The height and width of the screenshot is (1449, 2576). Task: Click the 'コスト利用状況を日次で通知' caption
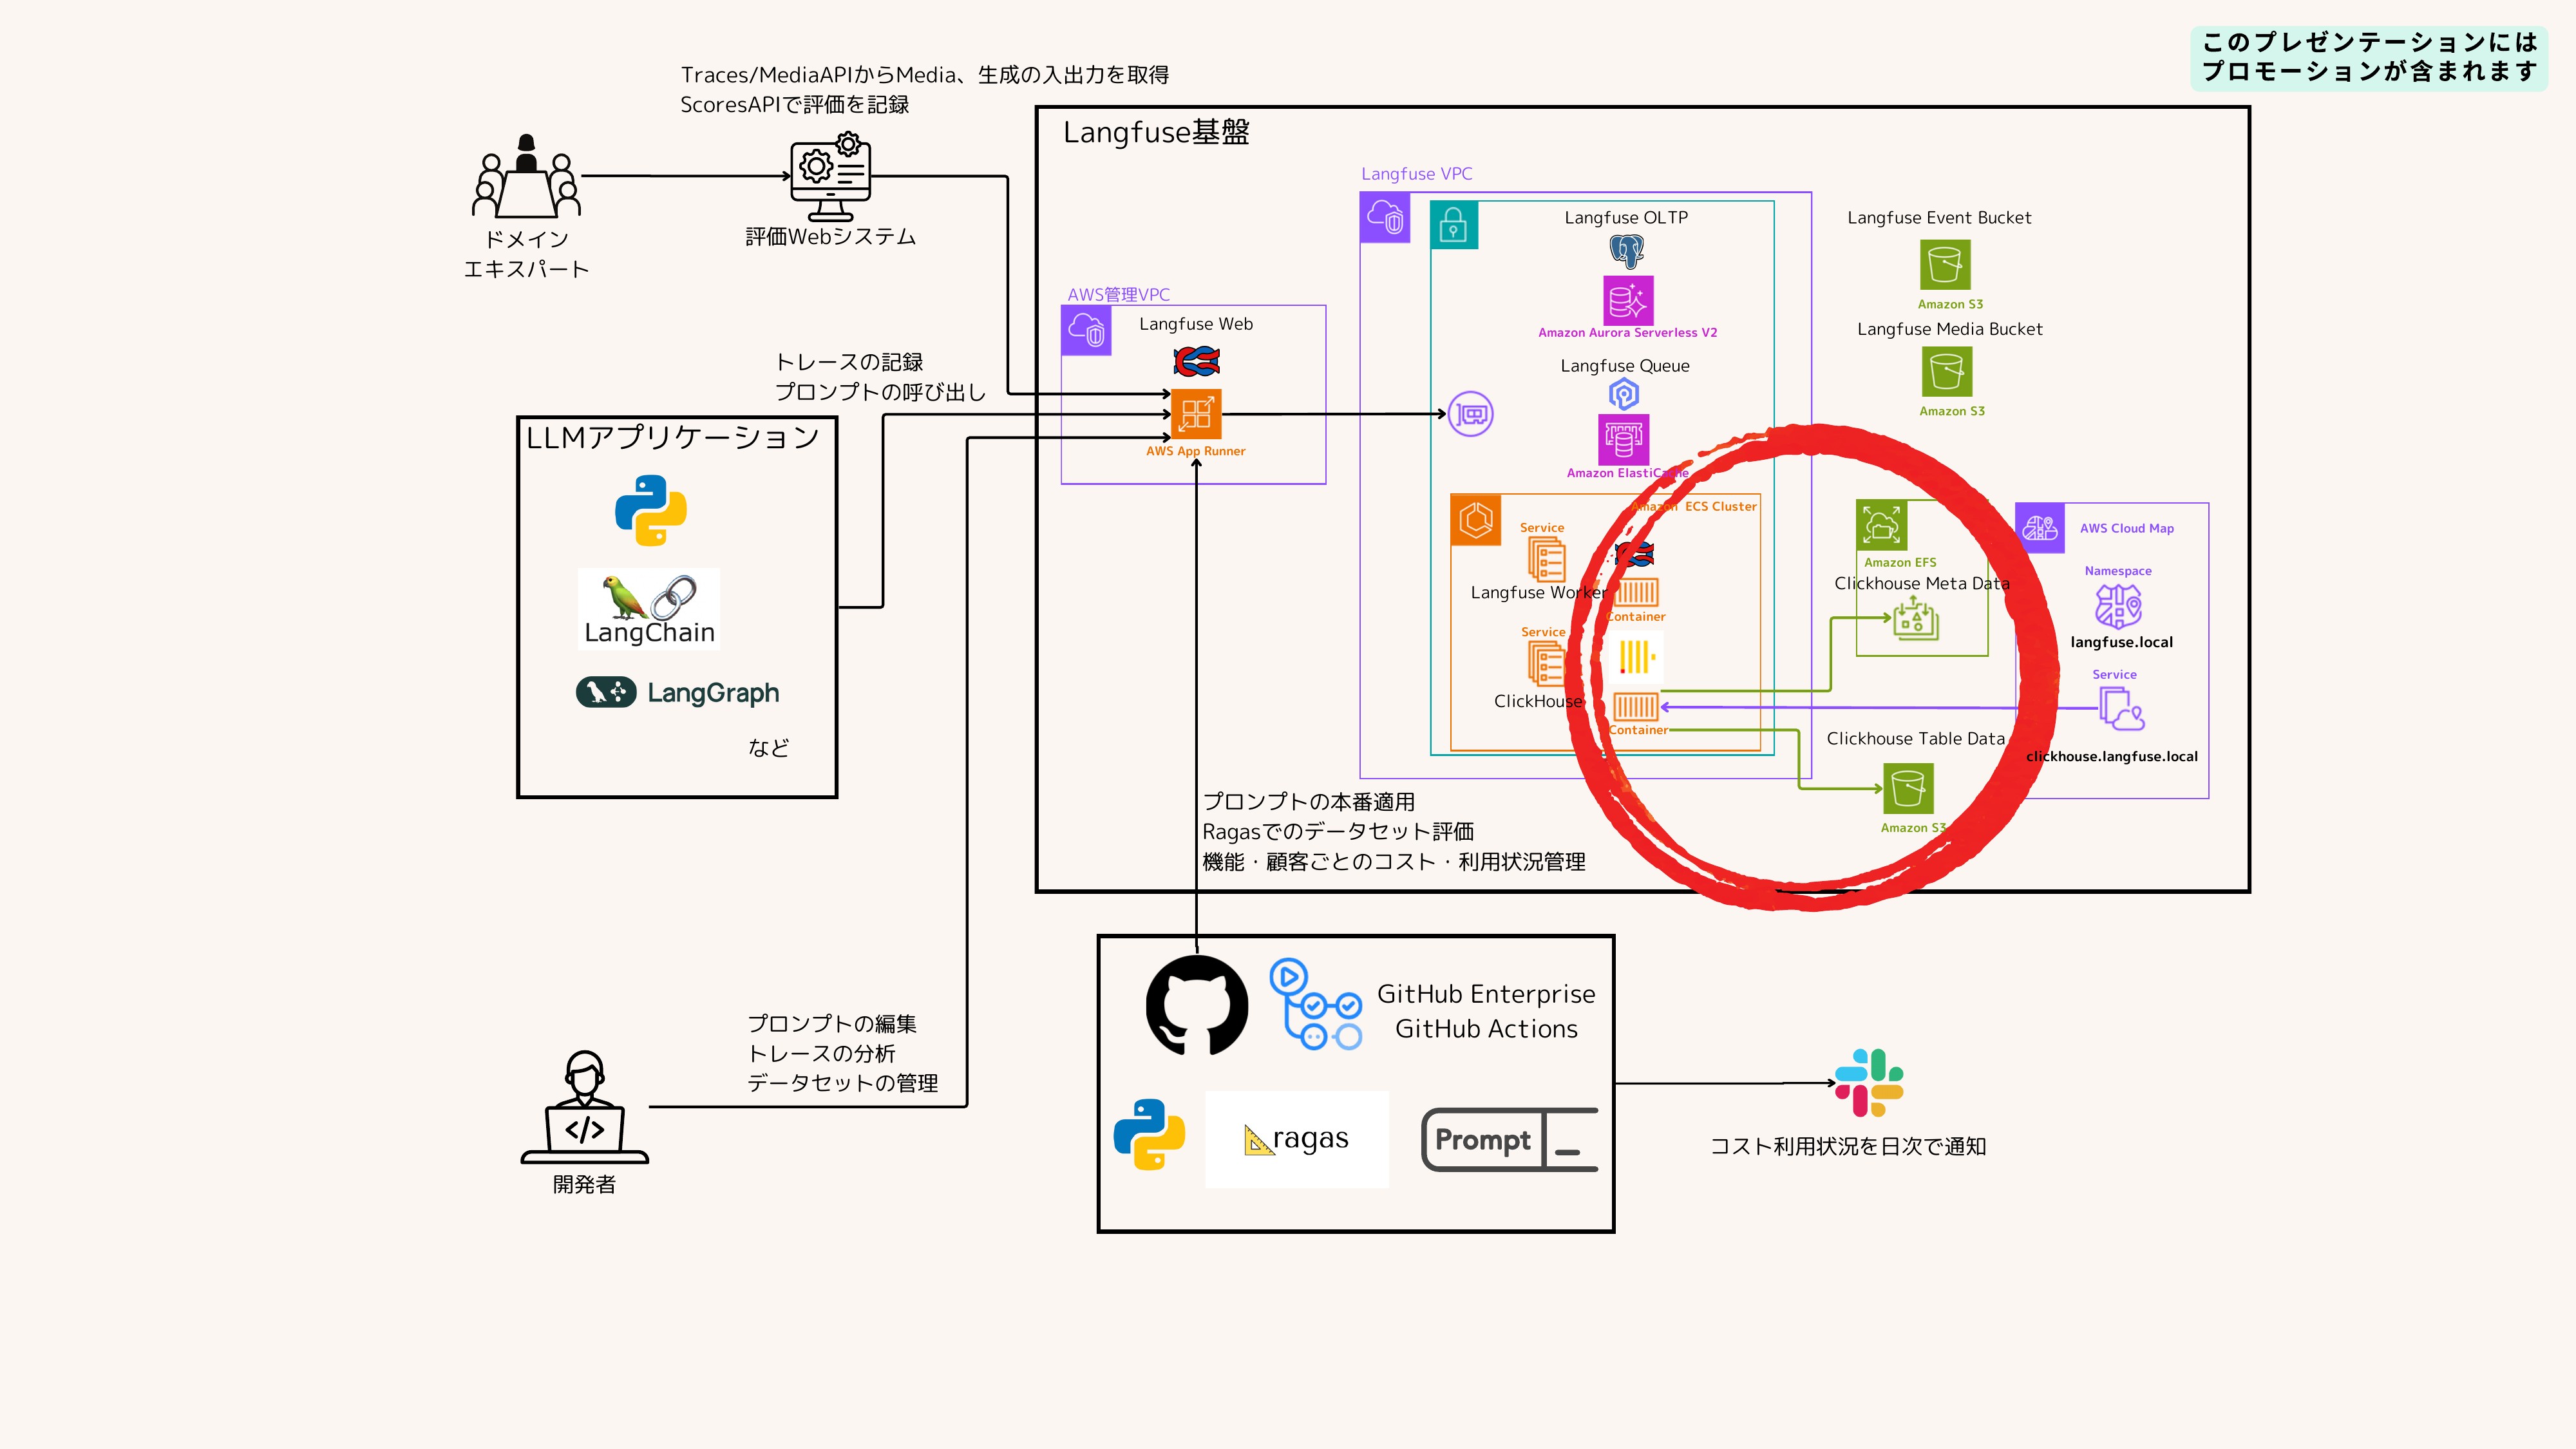point(1848,1146)
